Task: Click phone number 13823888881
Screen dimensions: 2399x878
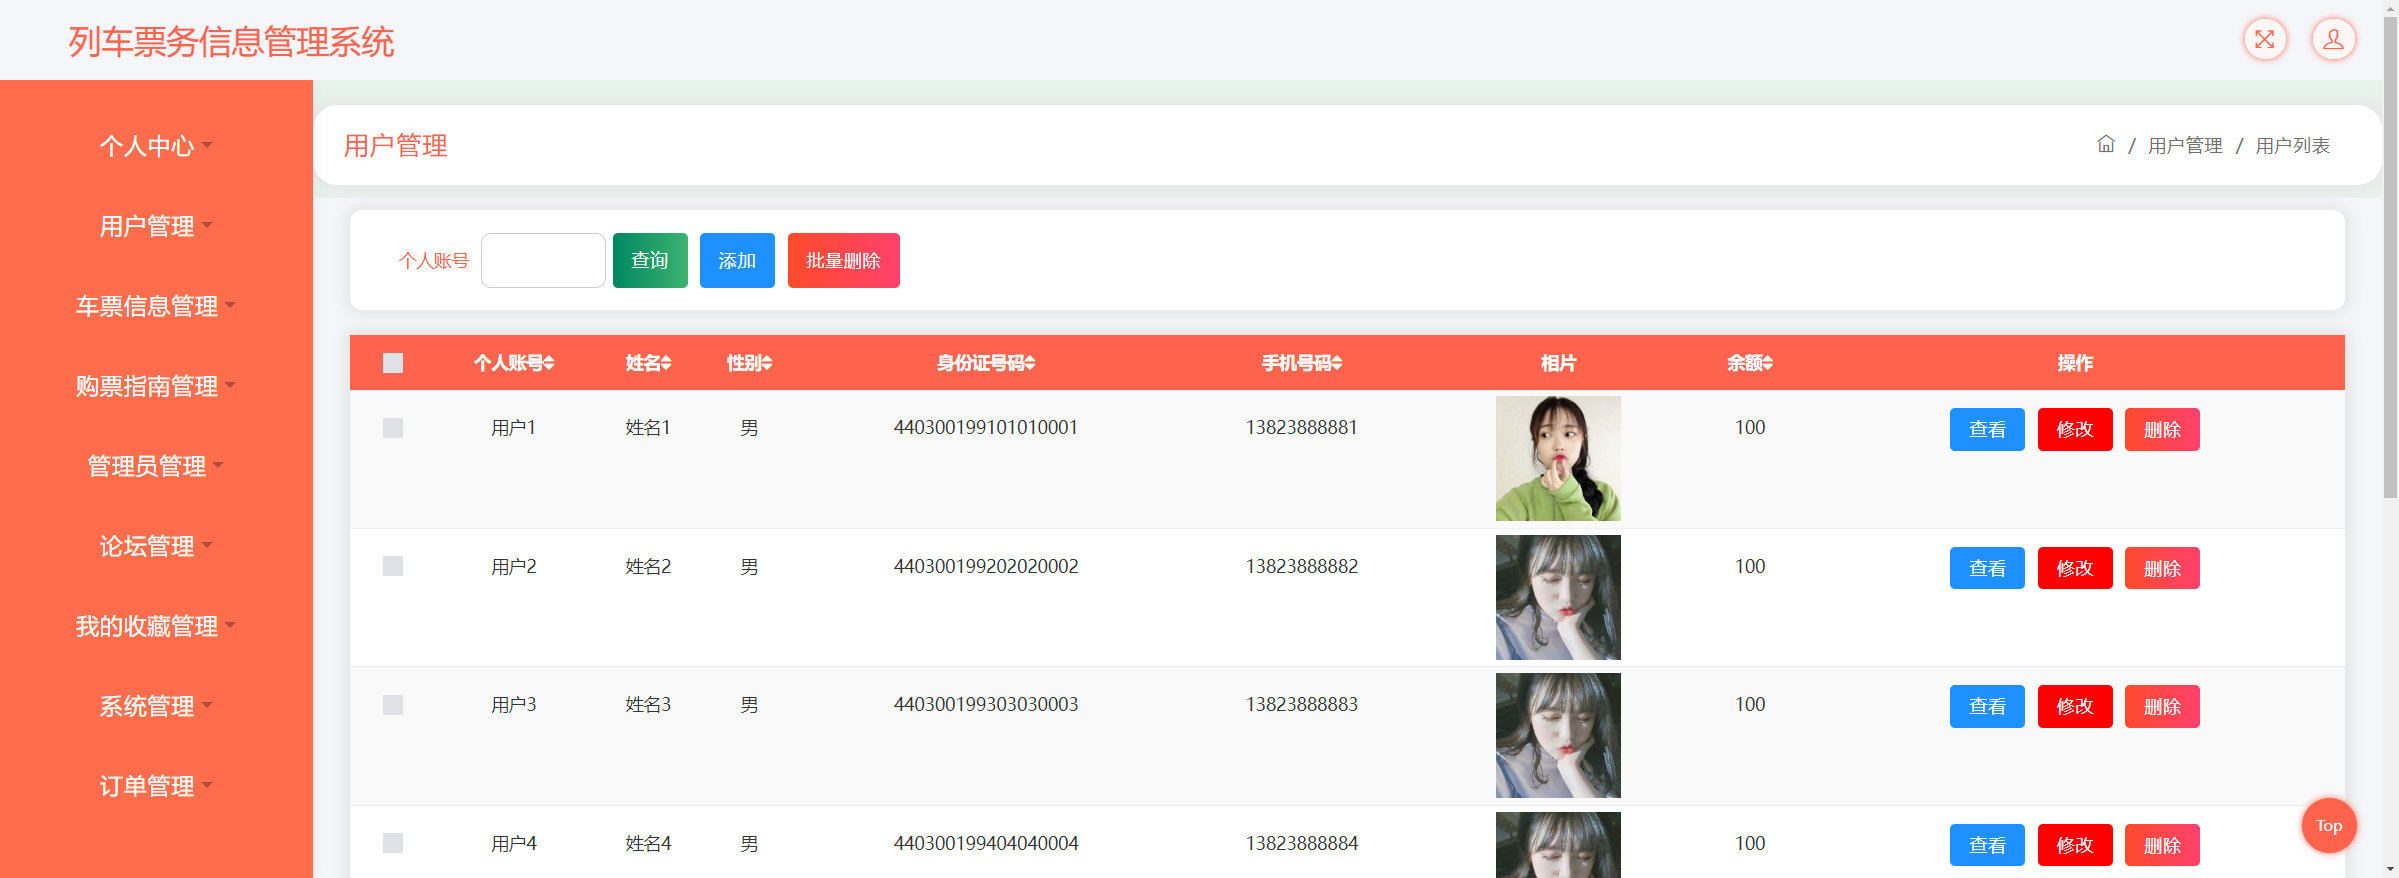Action: pyautogui.click(x=1301, y=427)
